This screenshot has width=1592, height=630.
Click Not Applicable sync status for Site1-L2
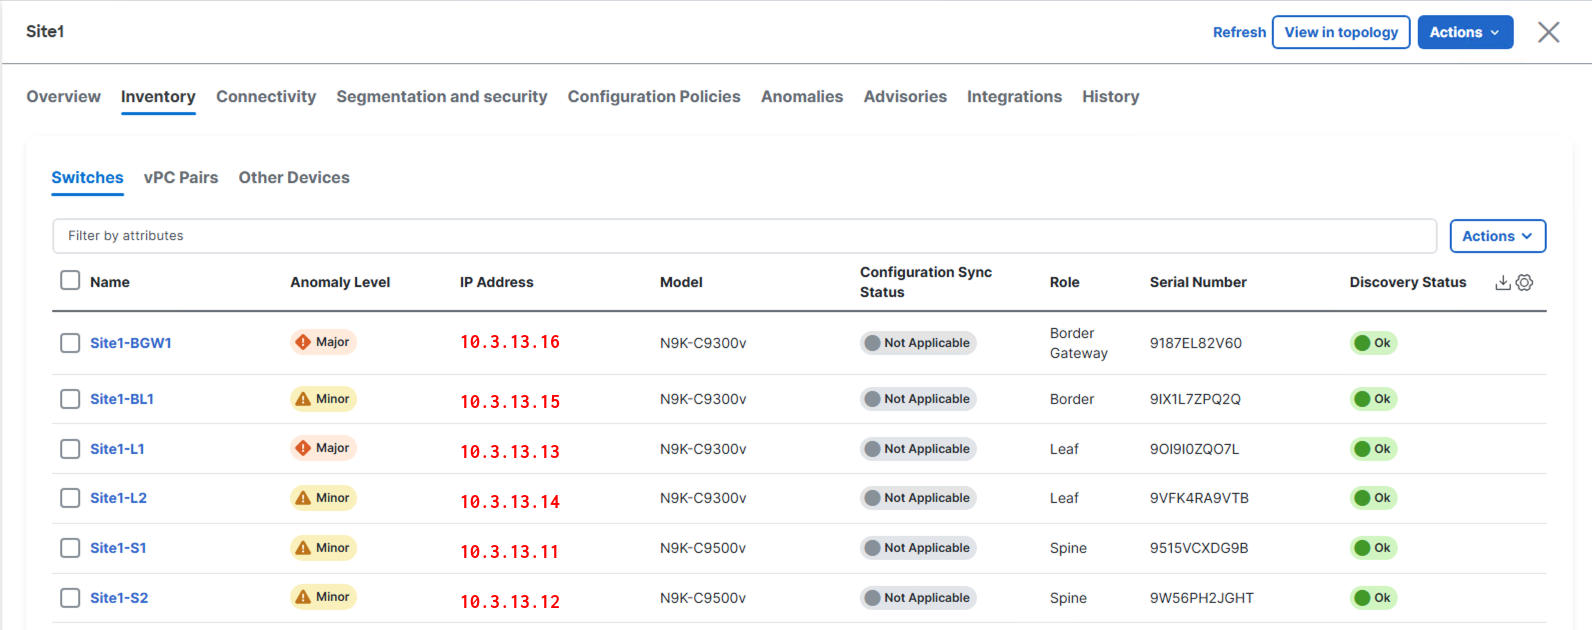coord(917,498)
